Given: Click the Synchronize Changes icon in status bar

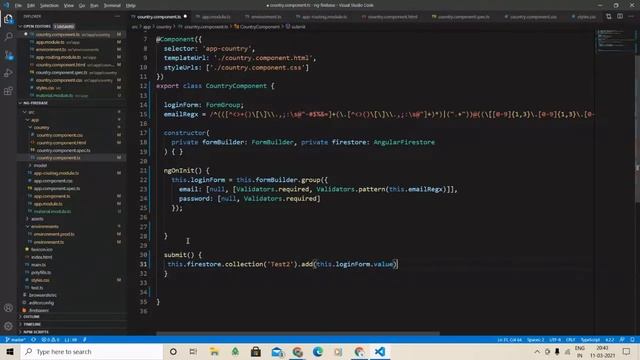Looking at the screenshot, I should click(x=33, y=340).
